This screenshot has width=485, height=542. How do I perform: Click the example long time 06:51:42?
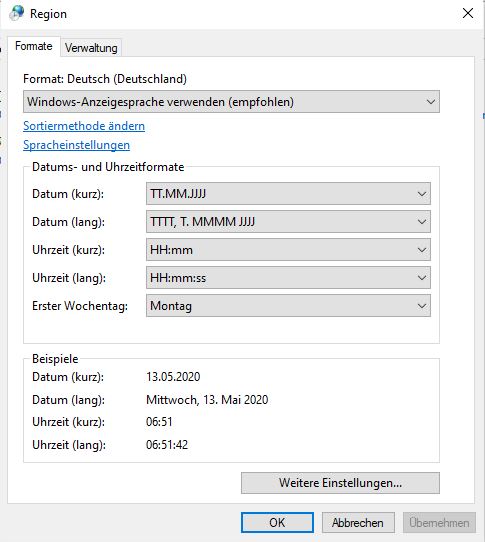[x=167, y=445]
